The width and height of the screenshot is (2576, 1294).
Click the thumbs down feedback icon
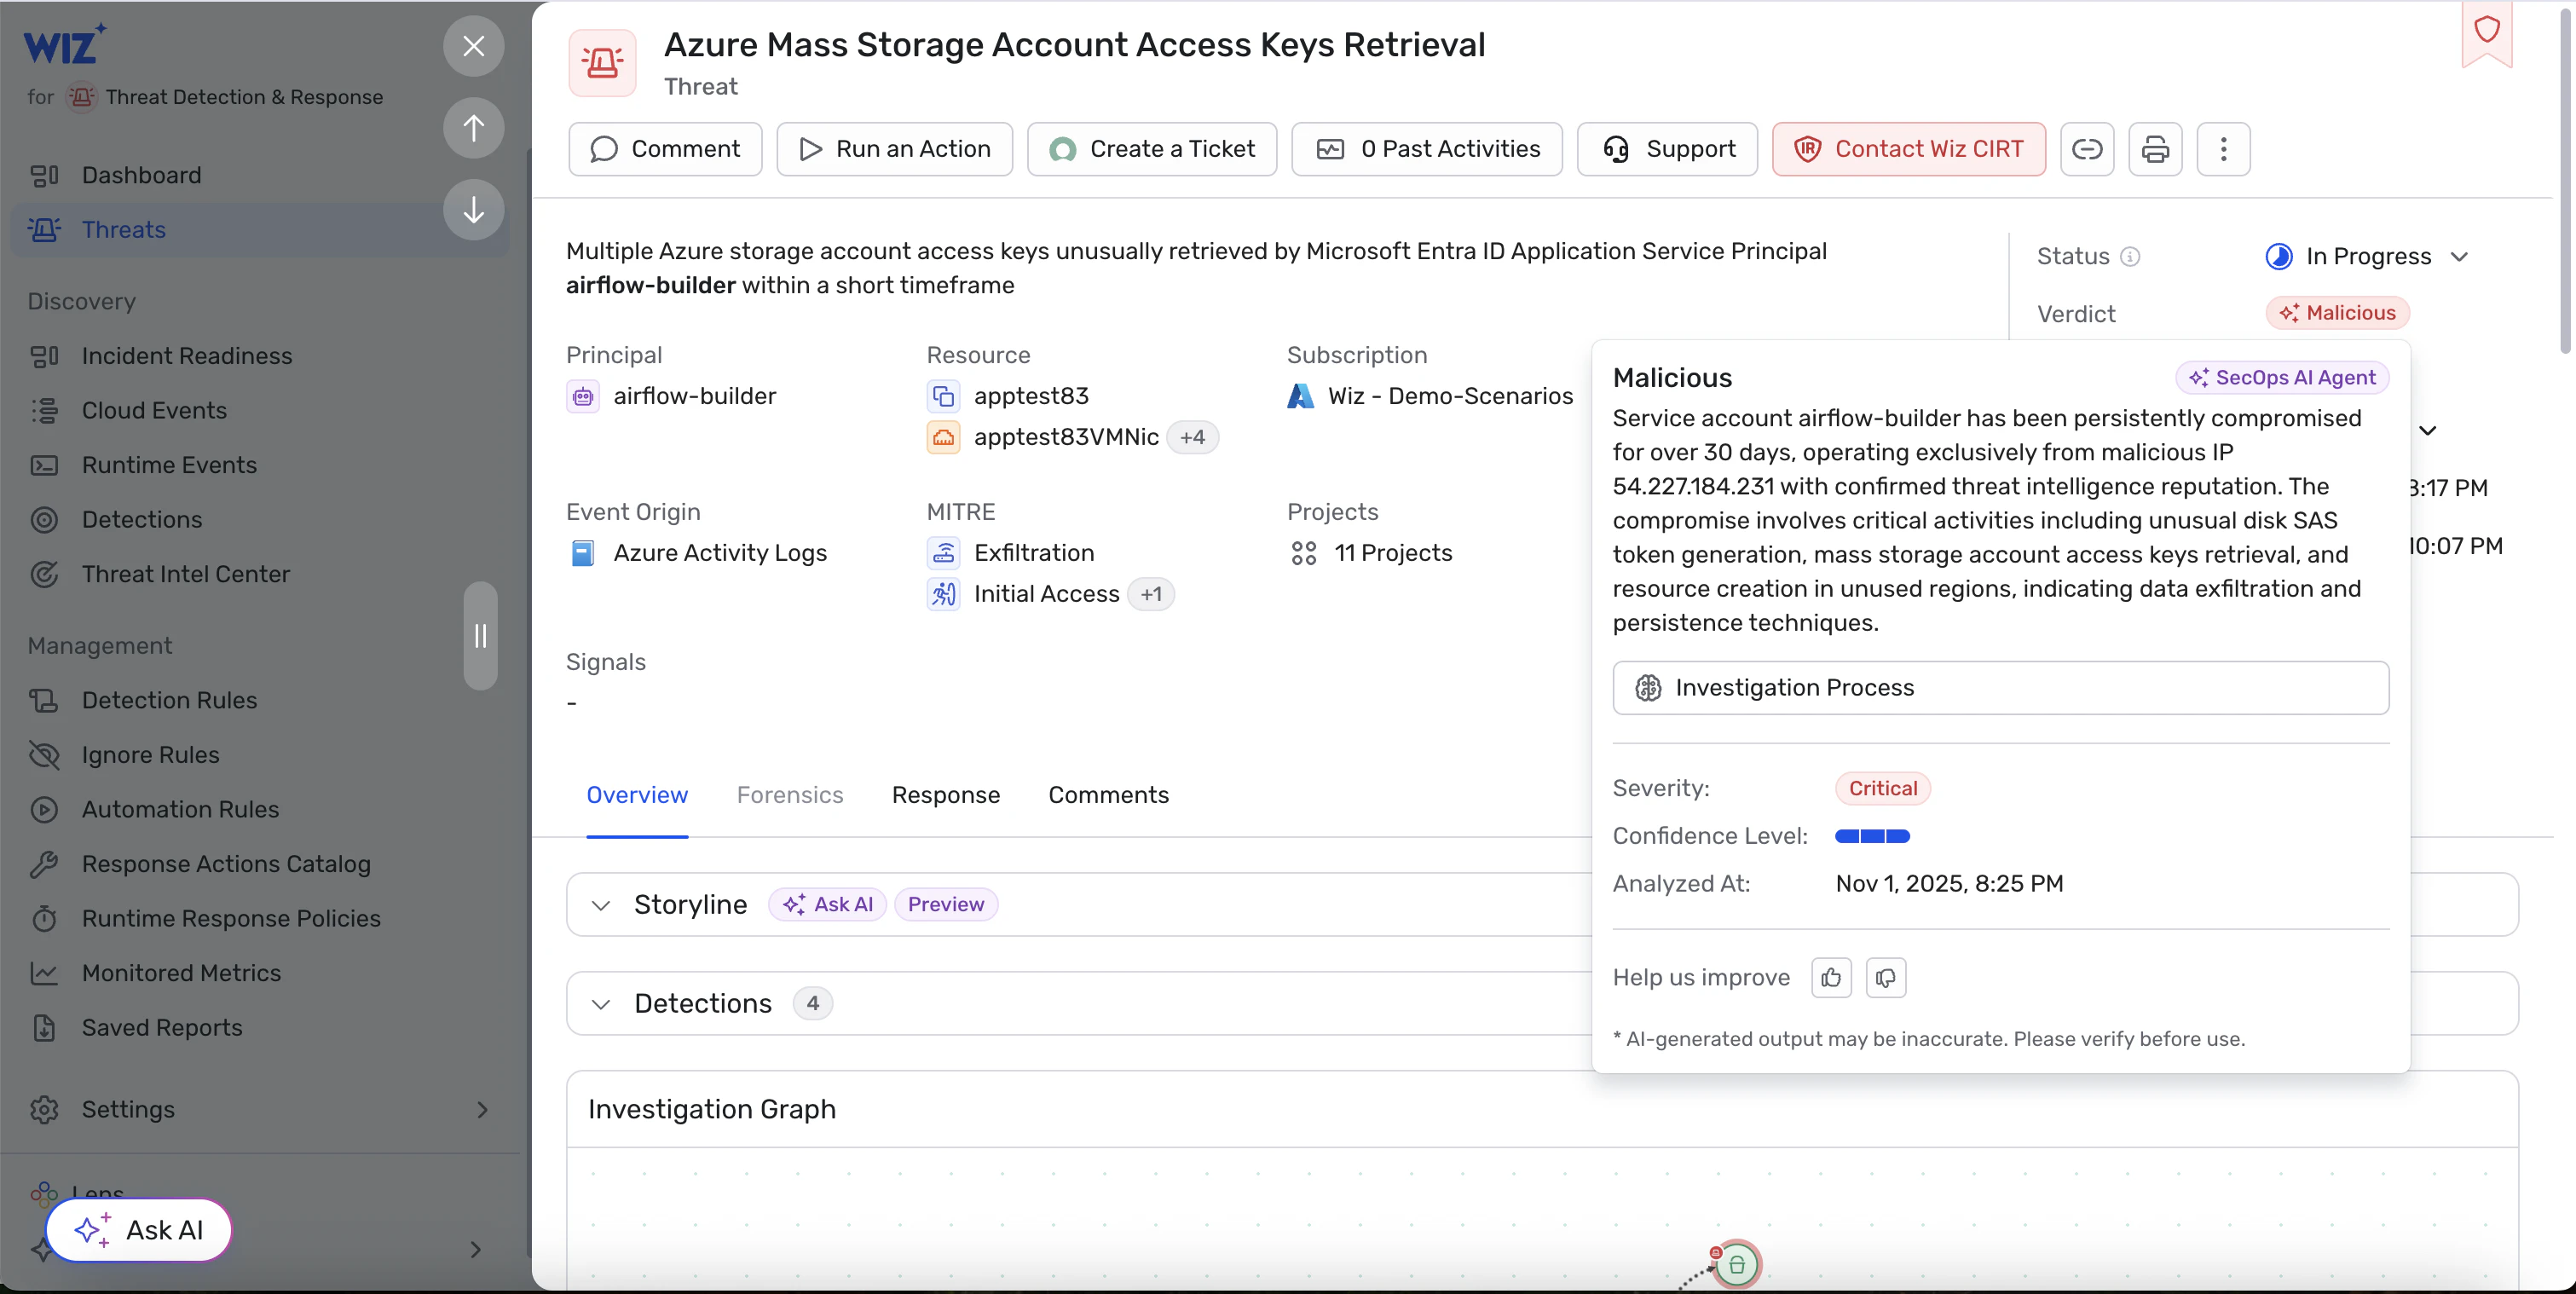pyautogui.click(x=1885, y=977)
